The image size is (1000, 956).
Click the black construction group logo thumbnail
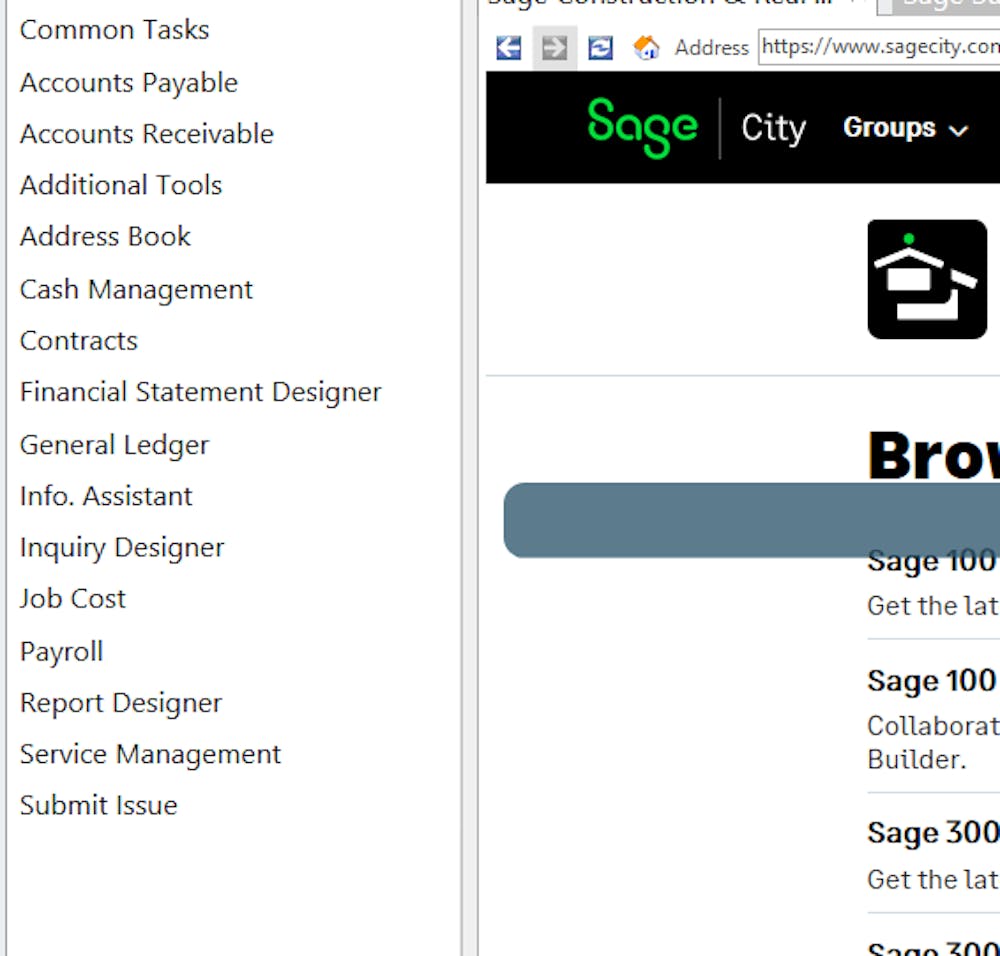click(x=927, y=279)
